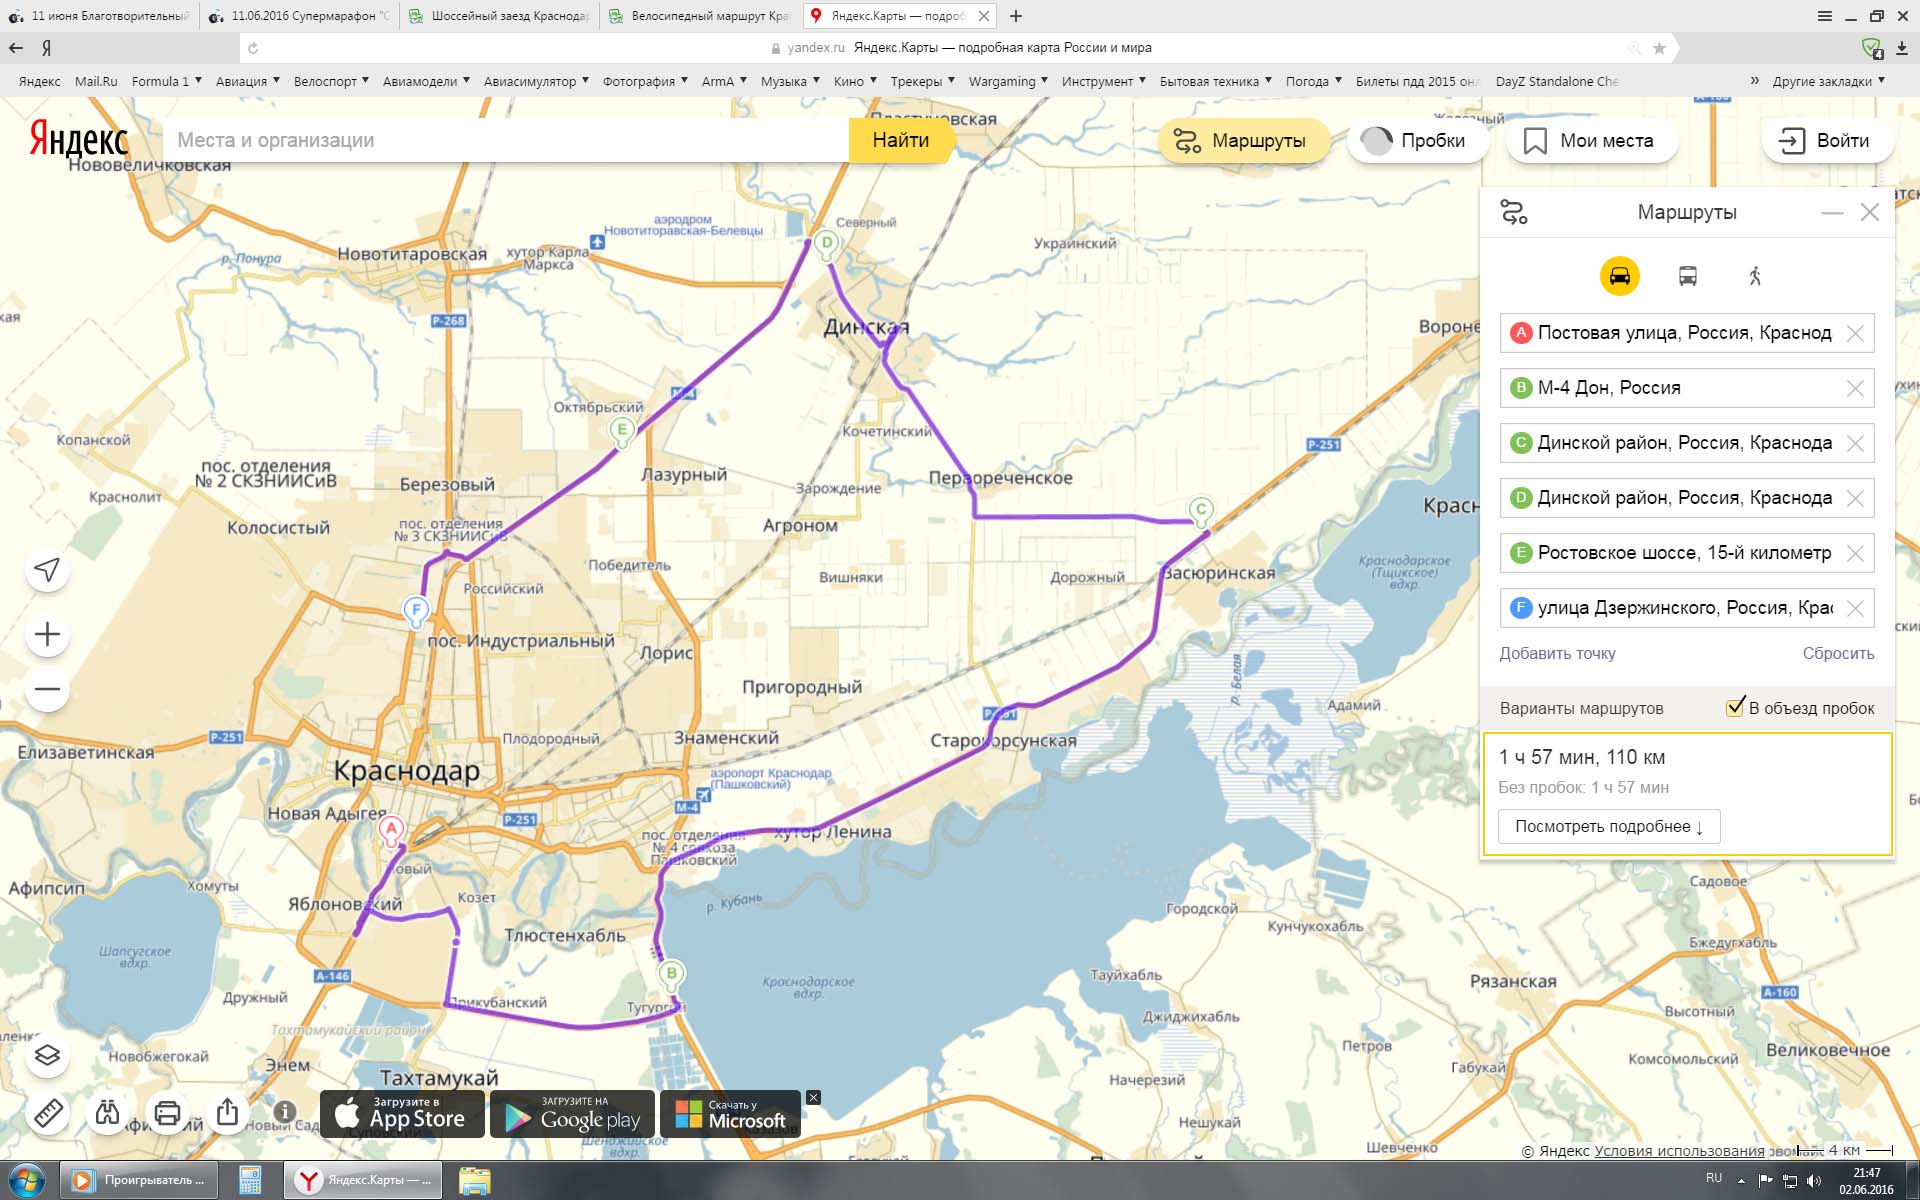Click the print map icon
The width and height of the screenshot is (1920, 1200).
pos(168,1112)
